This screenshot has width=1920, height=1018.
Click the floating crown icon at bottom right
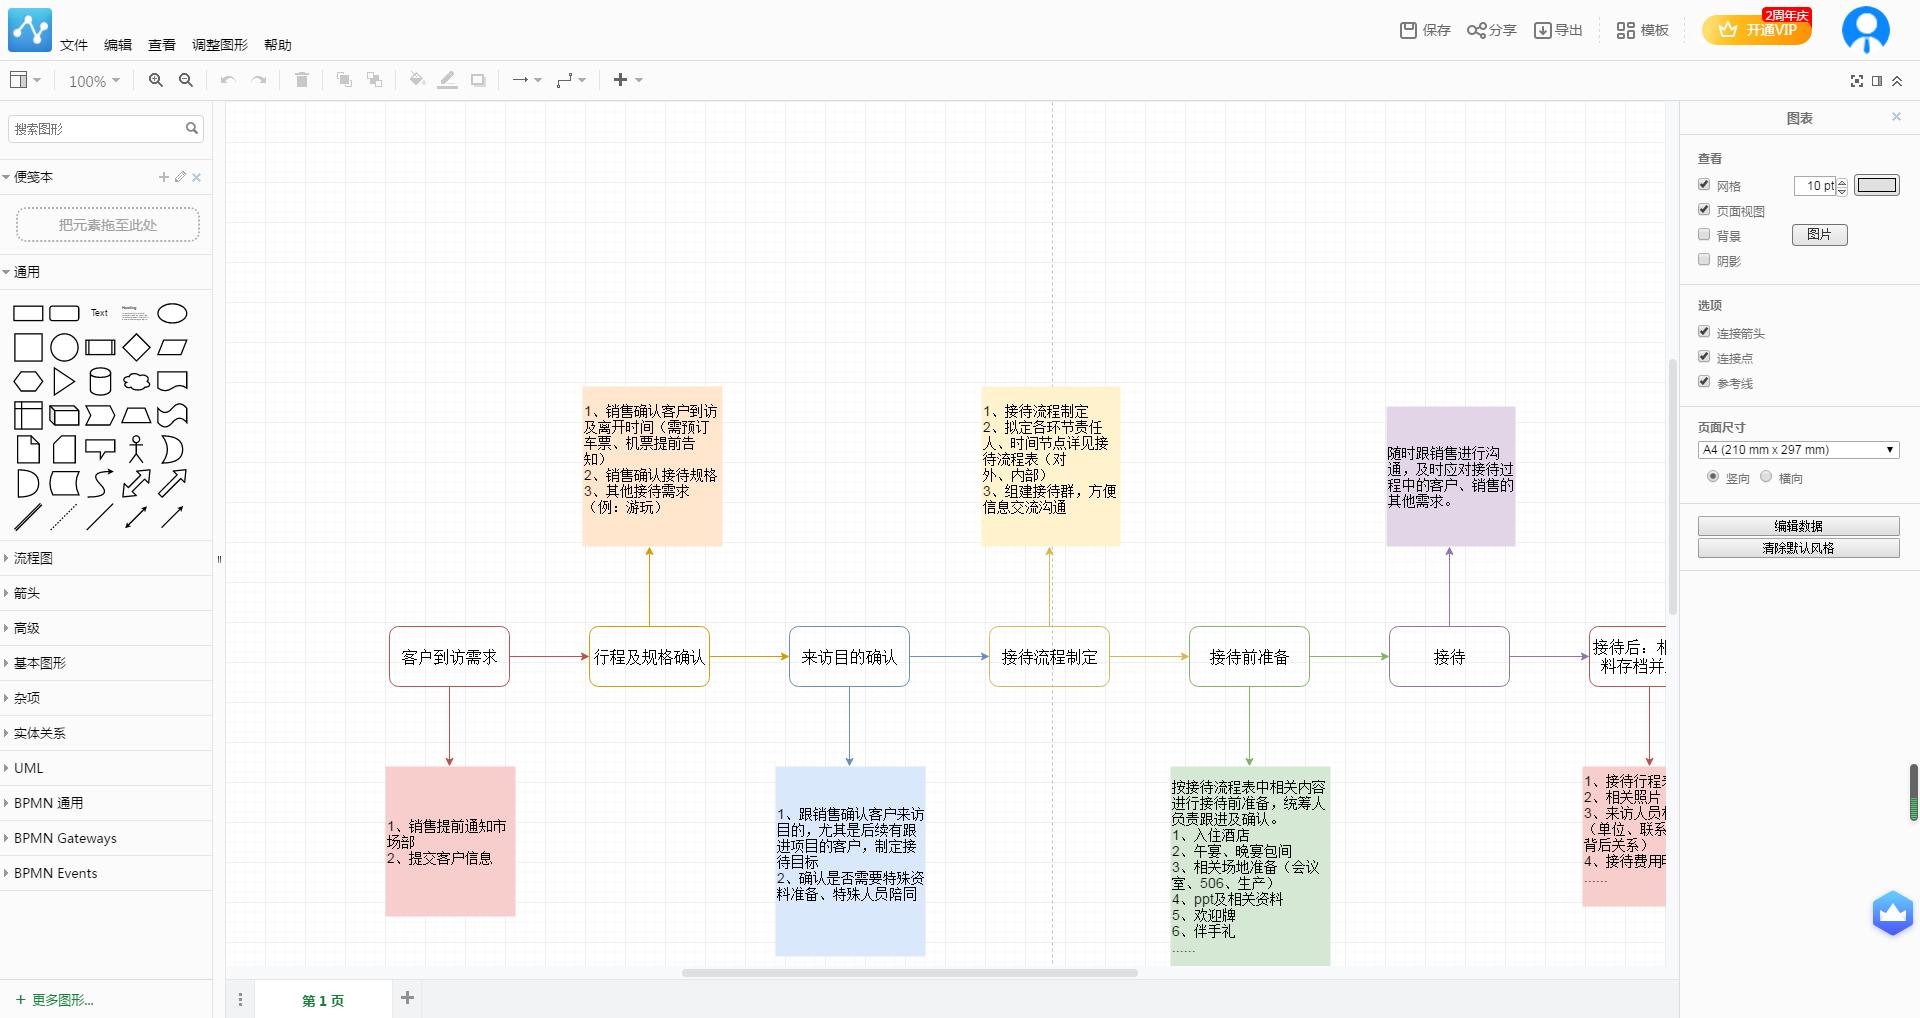pyautogui.click(x=1893, y=913)
